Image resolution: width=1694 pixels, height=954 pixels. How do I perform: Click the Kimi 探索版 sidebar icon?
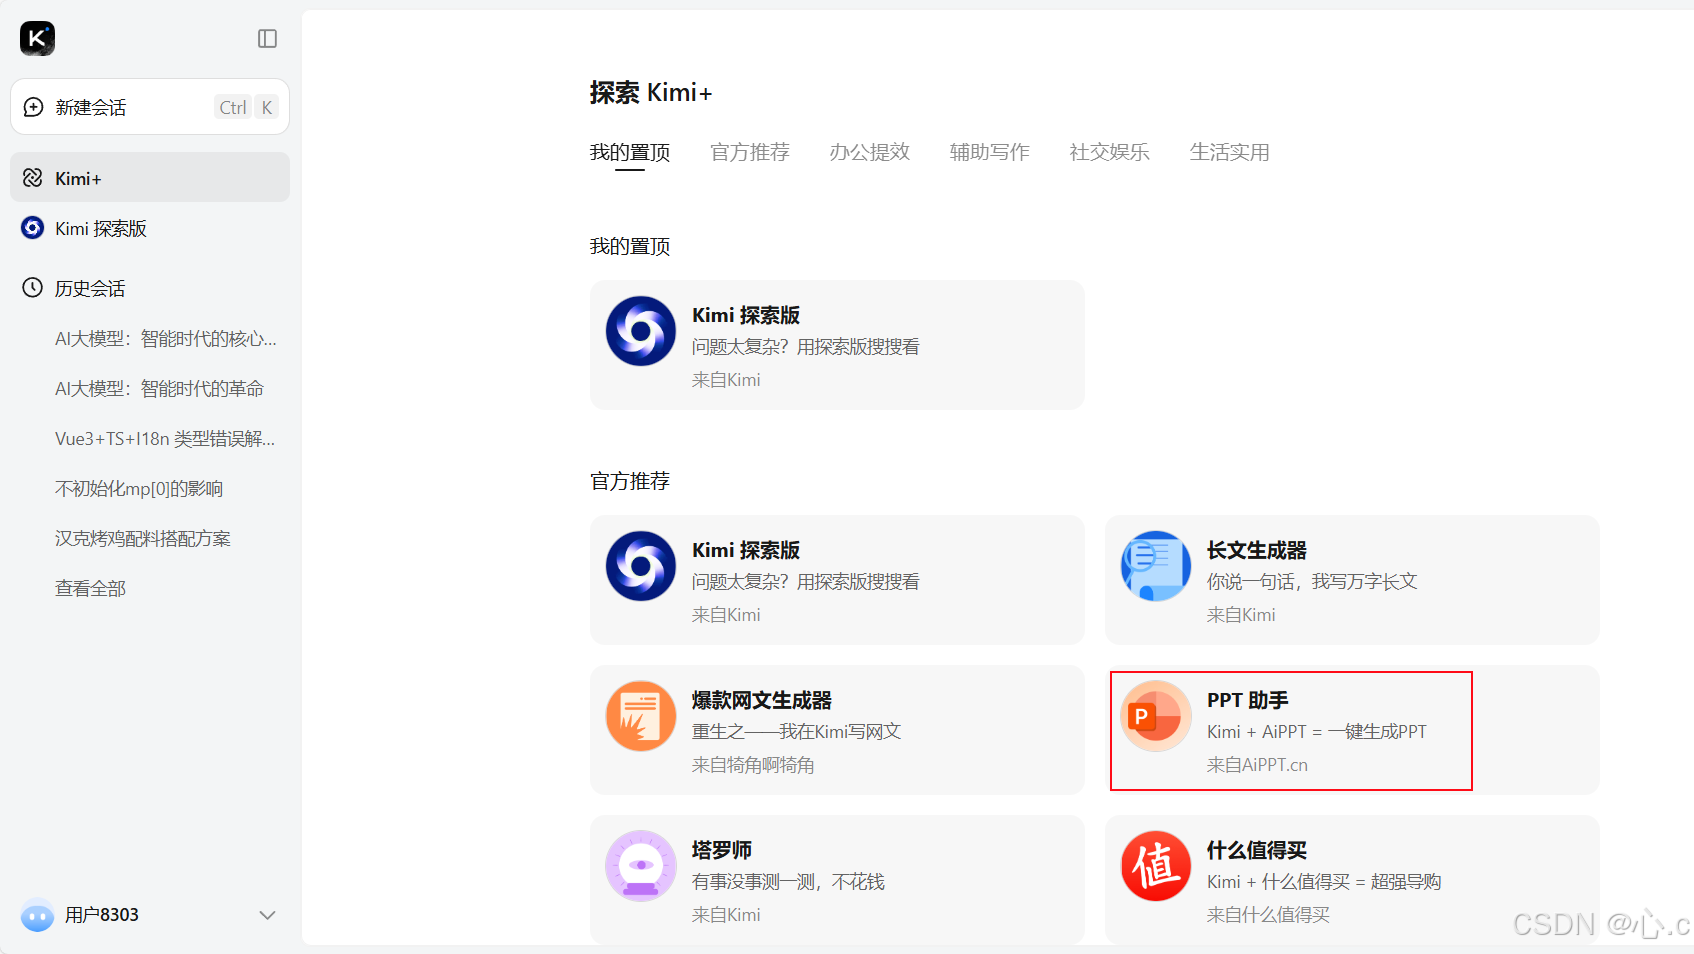click(x=33, y=228)
